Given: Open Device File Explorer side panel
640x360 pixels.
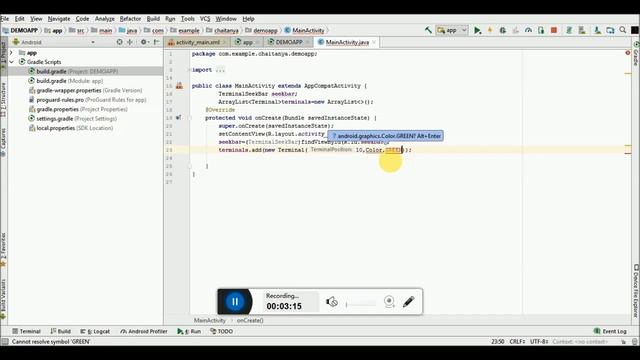Looking at the screenshot, I should (636, 291).
